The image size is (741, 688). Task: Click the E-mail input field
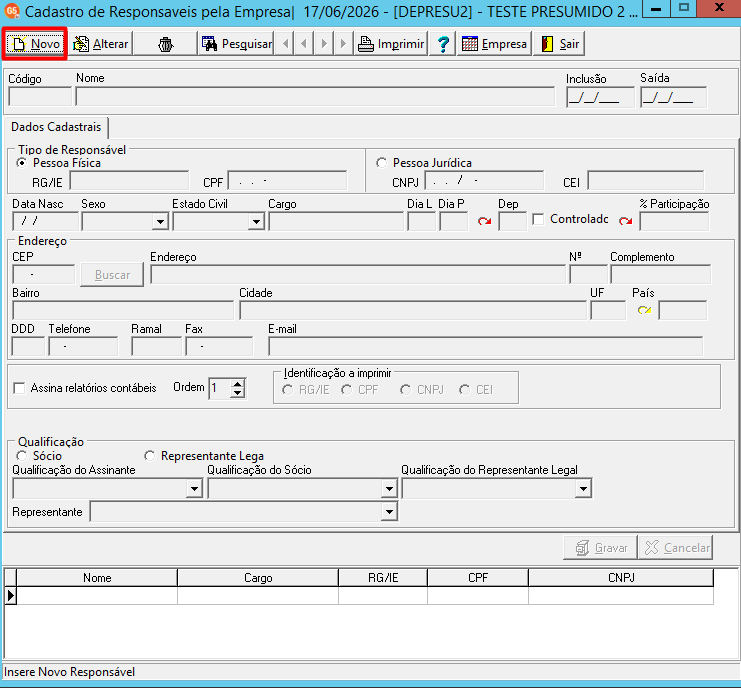click(x=485, y=346)
